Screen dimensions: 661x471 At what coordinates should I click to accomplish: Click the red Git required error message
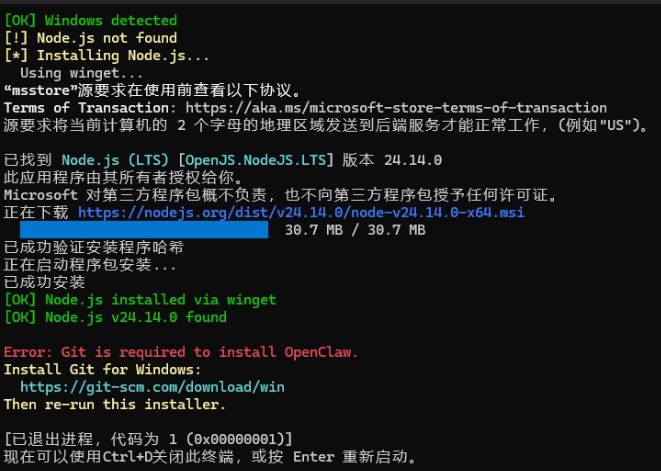[x=181, y=352]
